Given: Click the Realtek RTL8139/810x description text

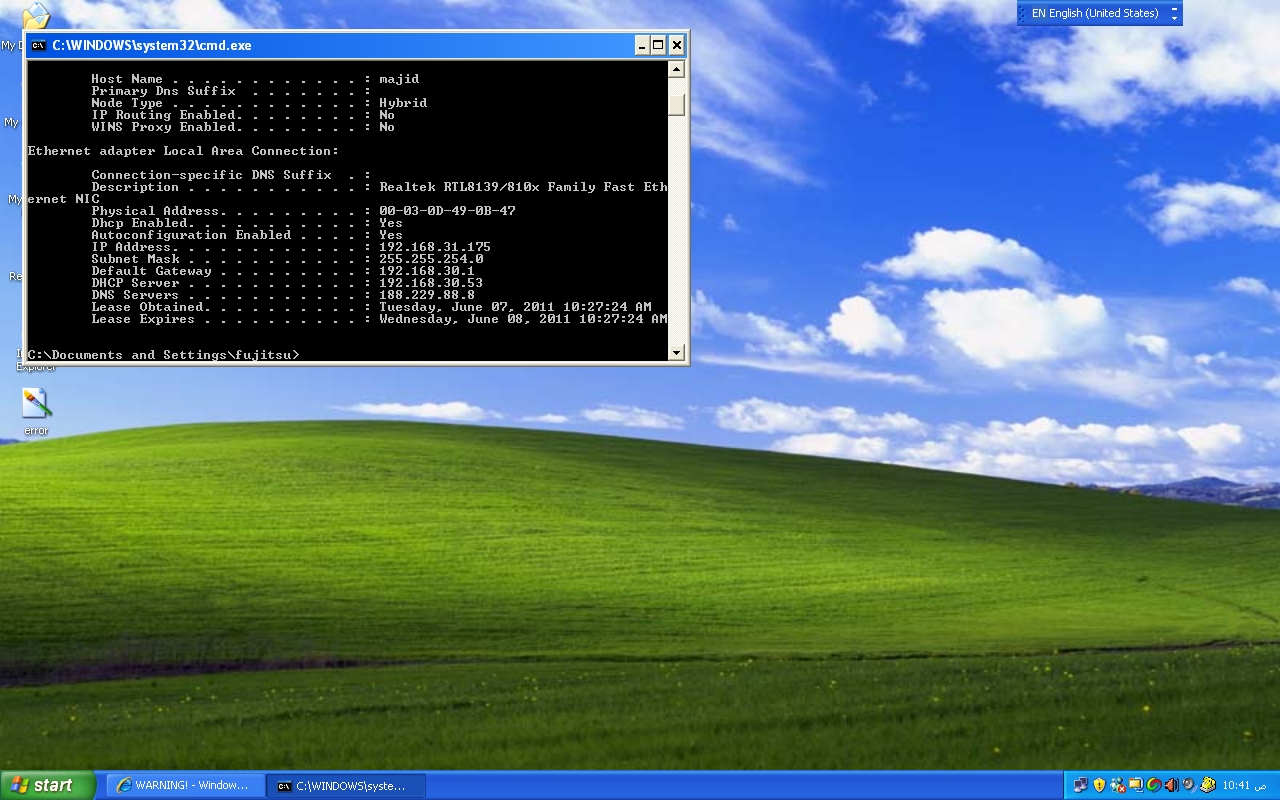Looking at the screenshot, I should click(523, 187).
